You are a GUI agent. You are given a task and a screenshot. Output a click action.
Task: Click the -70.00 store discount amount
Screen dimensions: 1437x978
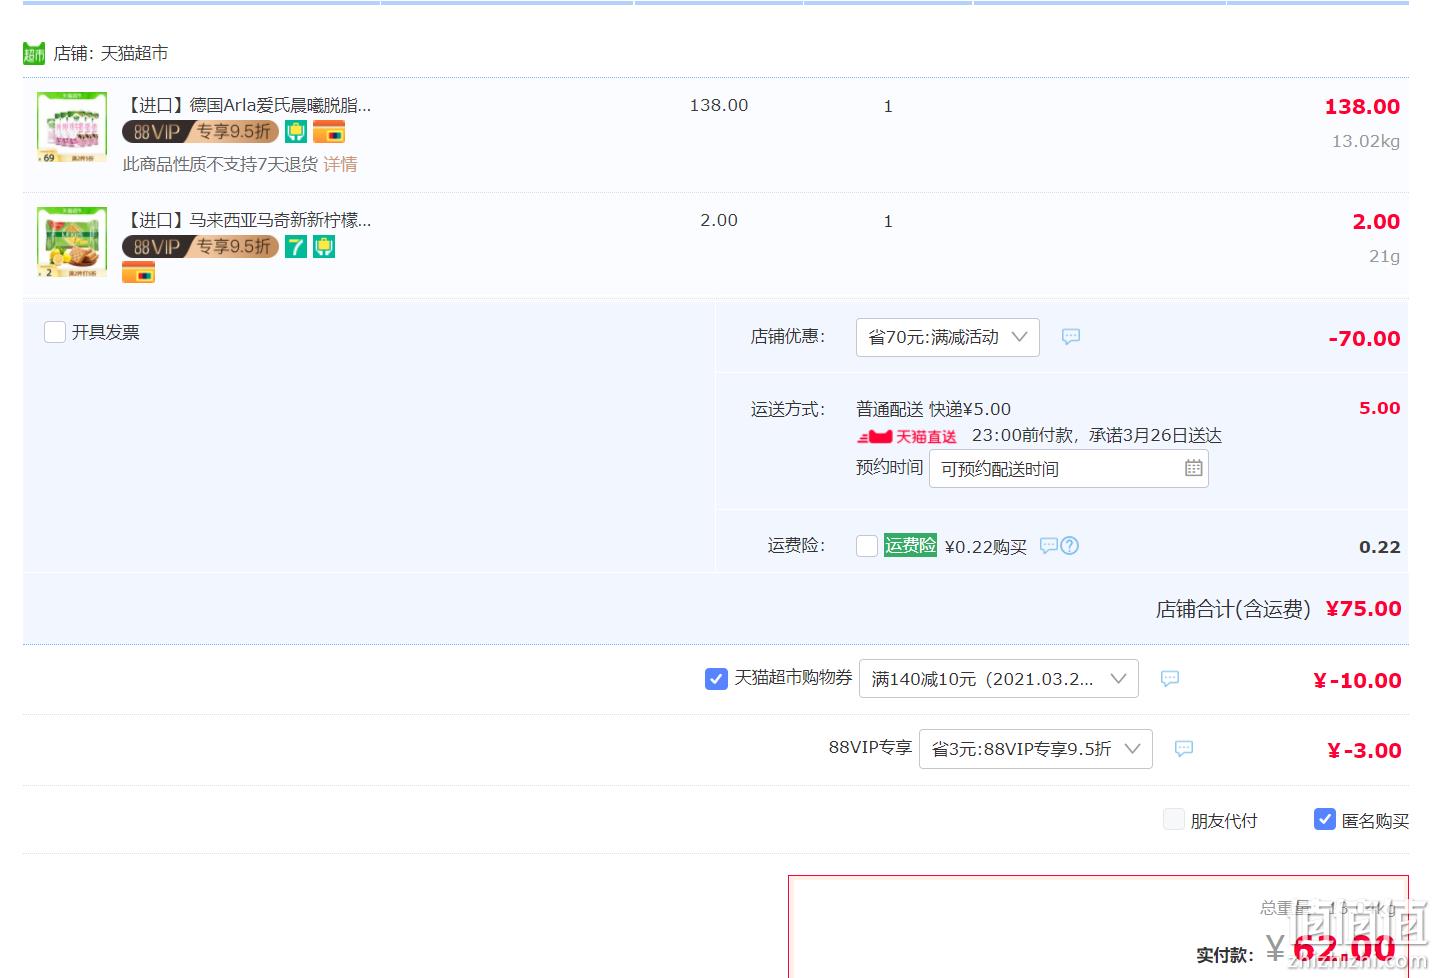pyautogui.click(x=1364, y=339)
